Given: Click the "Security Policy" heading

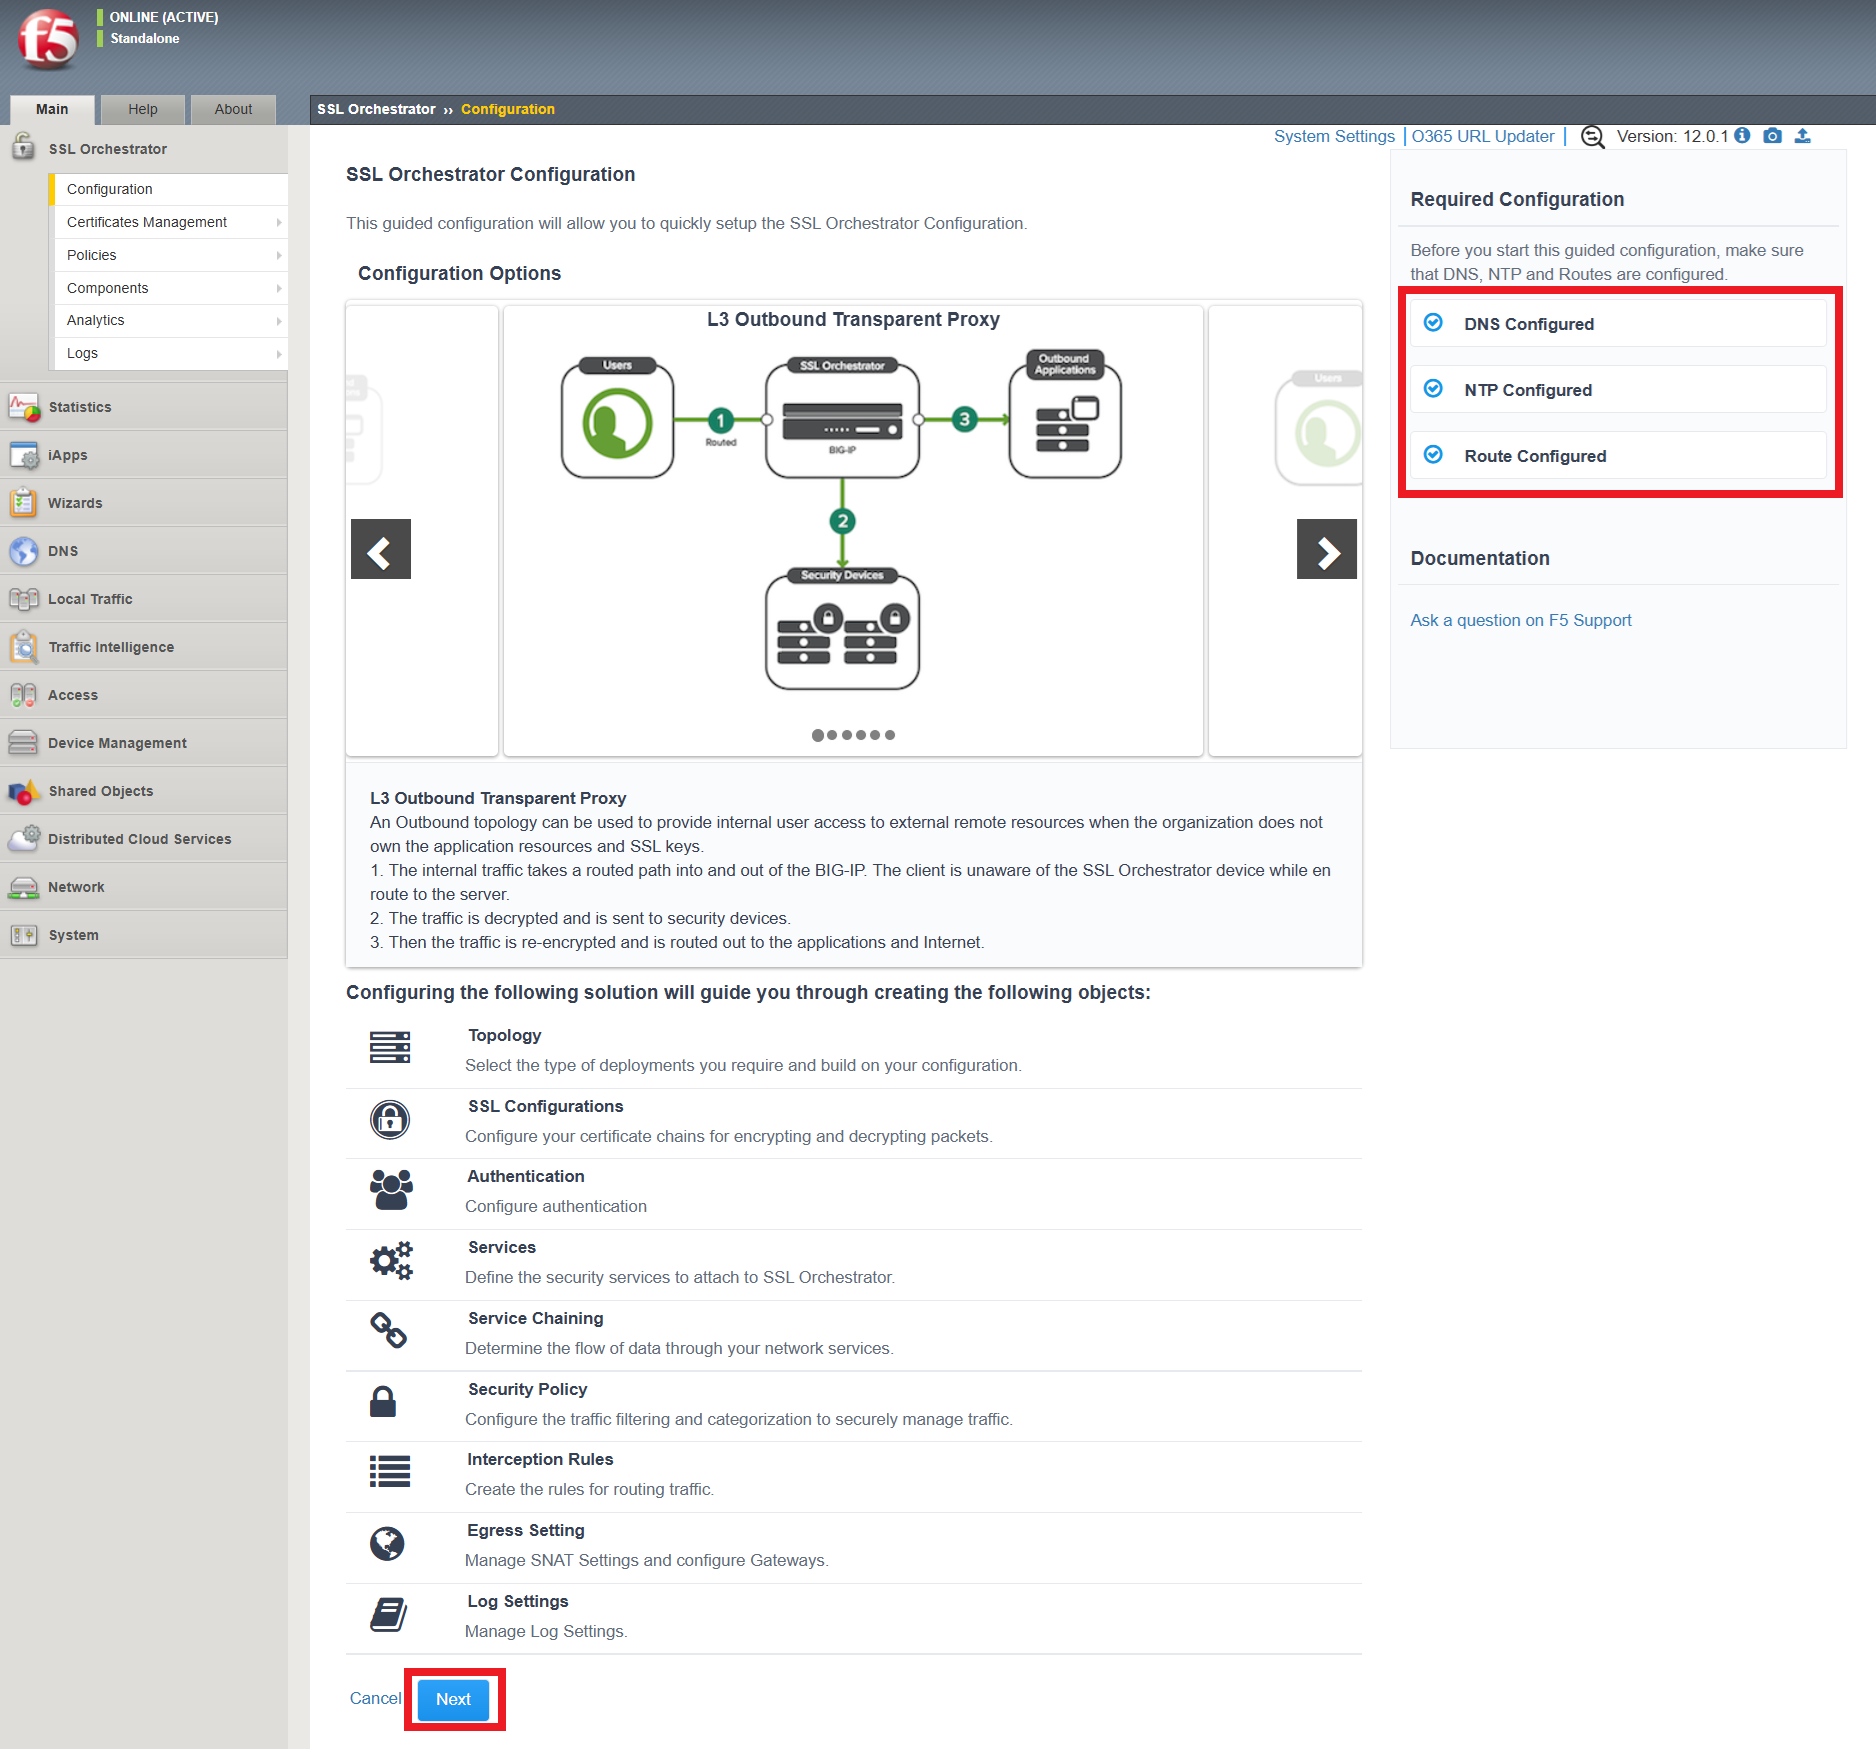Looking at the screenshot, I should 527,1389.
